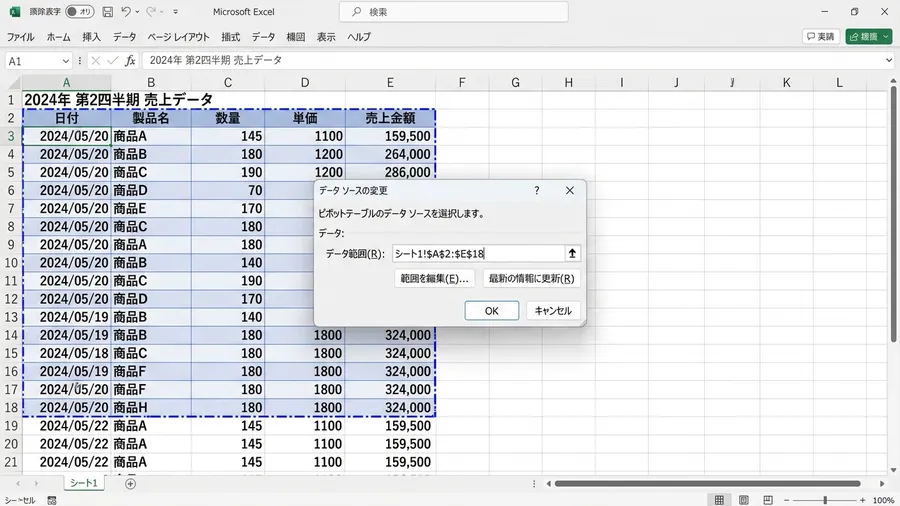
Task: Click the 最新の情報に更新(R) button
Action: coord(532,279)
